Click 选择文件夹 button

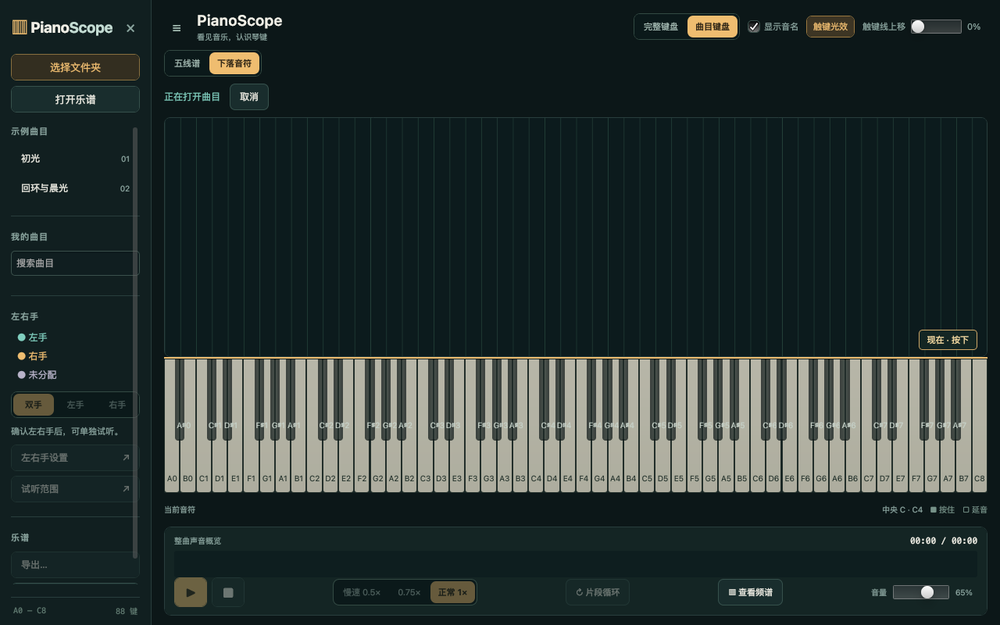tap(75, 67)
